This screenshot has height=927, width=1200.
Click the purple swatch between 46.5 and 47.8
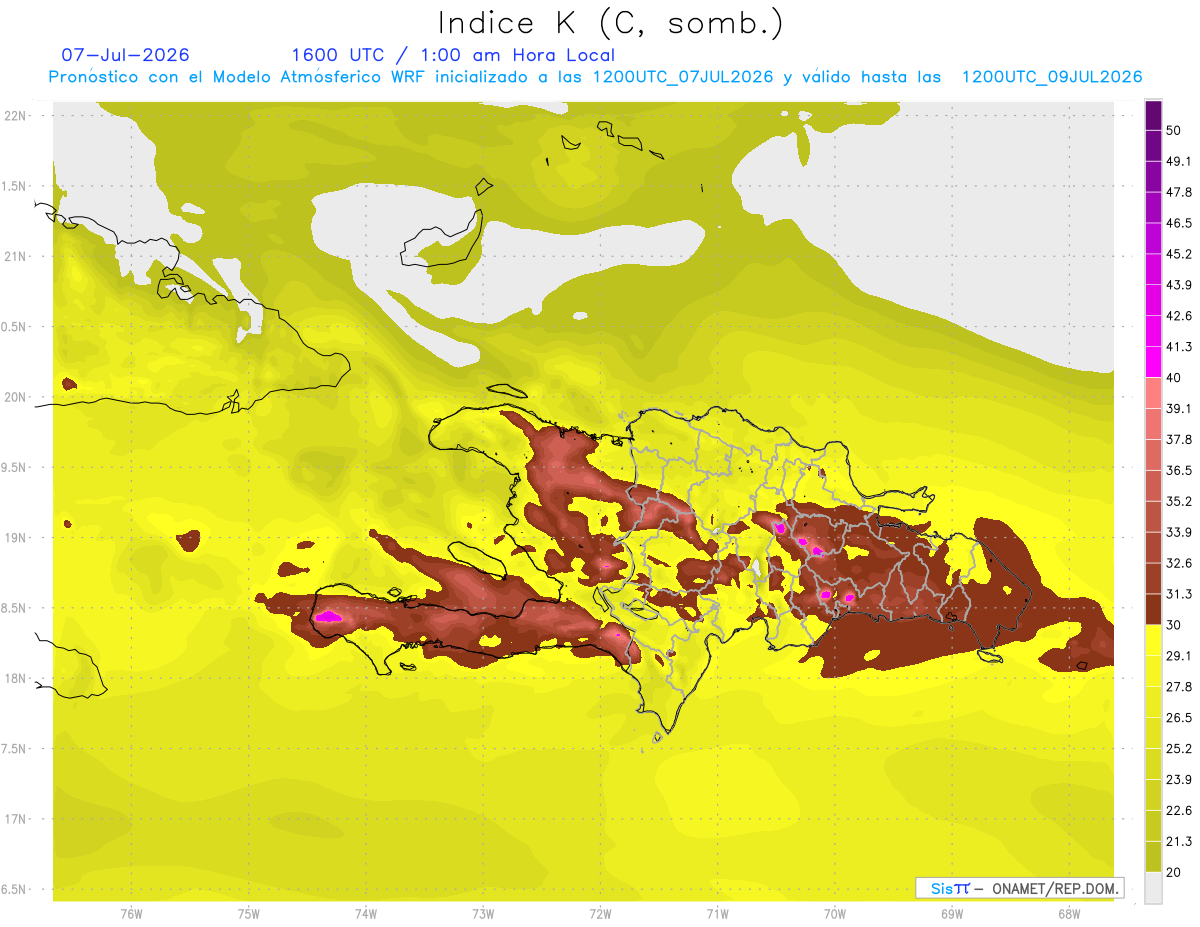(x=1153, y=208)
